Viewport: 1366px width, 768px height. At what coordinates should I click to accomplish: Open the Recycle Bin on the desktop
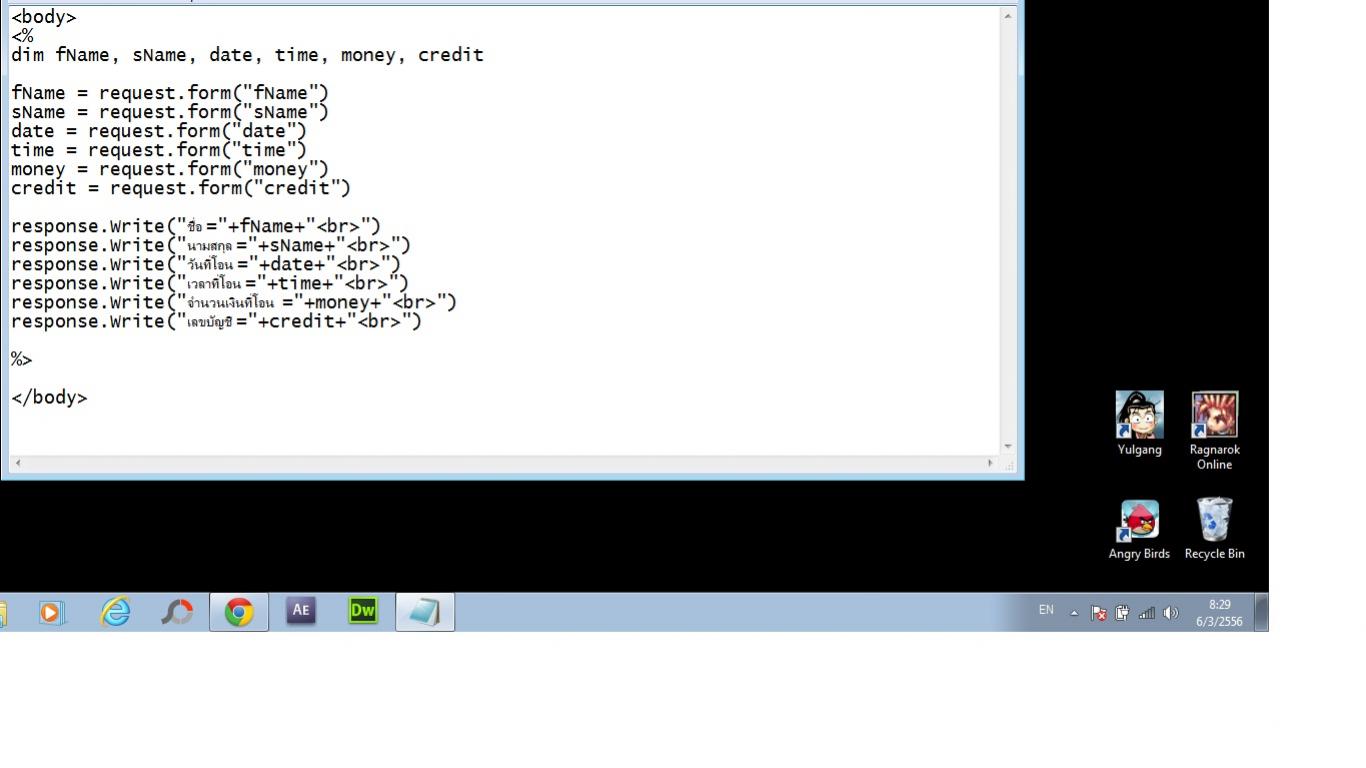pyautogui.click(x=1215, y=530)
